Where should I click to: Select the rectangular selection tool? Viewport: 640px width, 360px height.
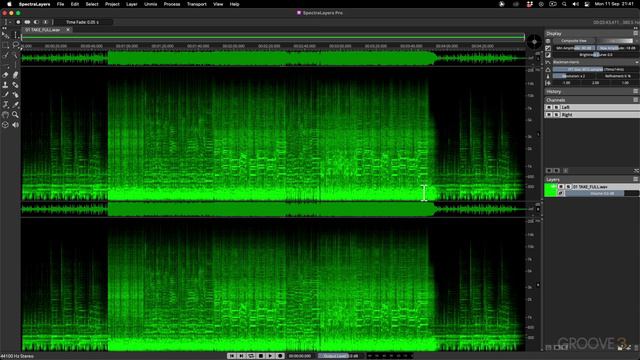(x=5, y=45)
